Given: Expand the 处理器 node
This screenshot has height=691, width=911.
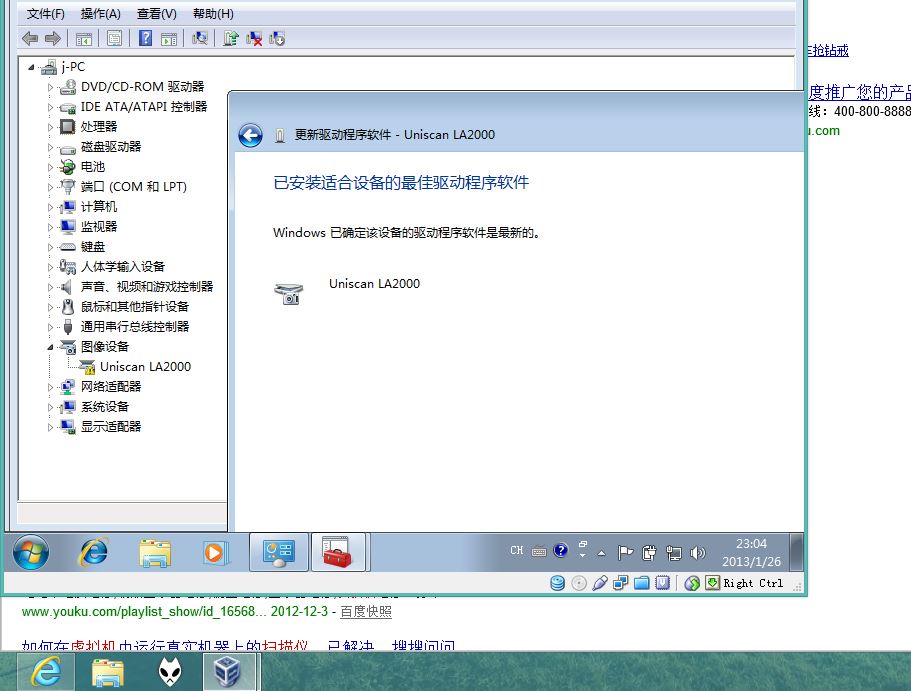Looking at the screenshot, I should (51, 127).
